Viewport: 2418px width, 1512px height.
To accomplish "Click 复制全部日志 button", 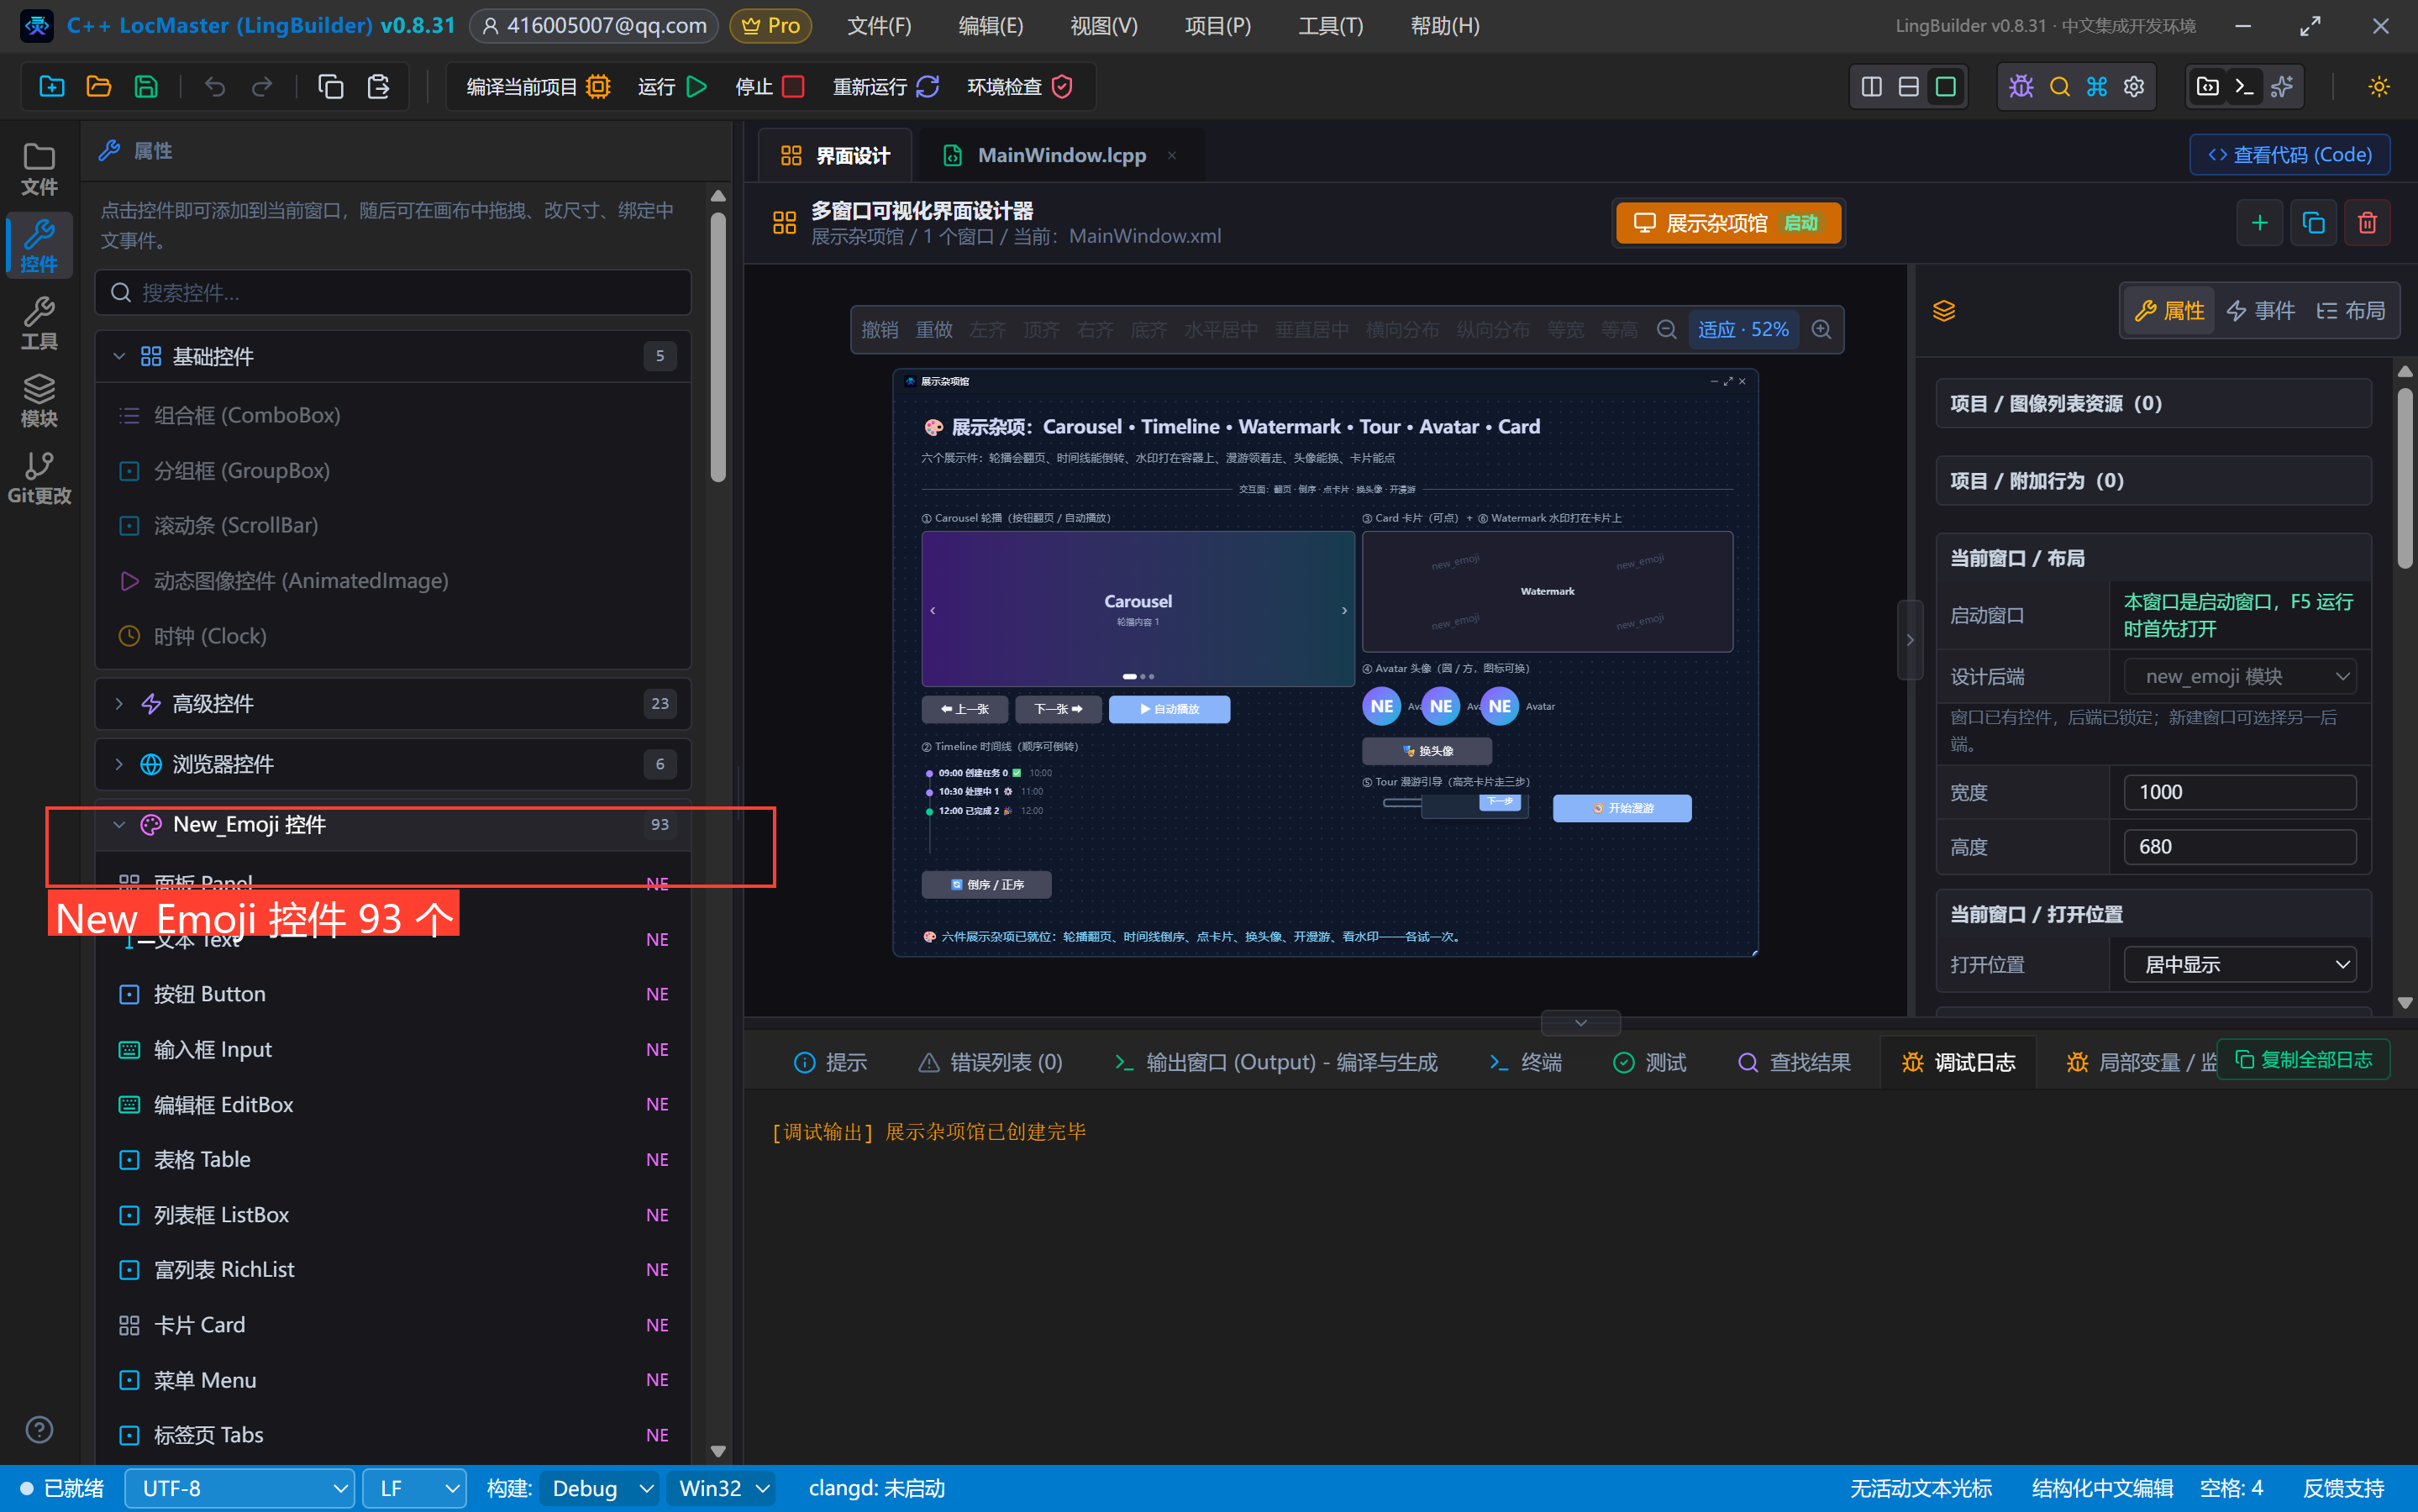I will click(2303, 1059).
